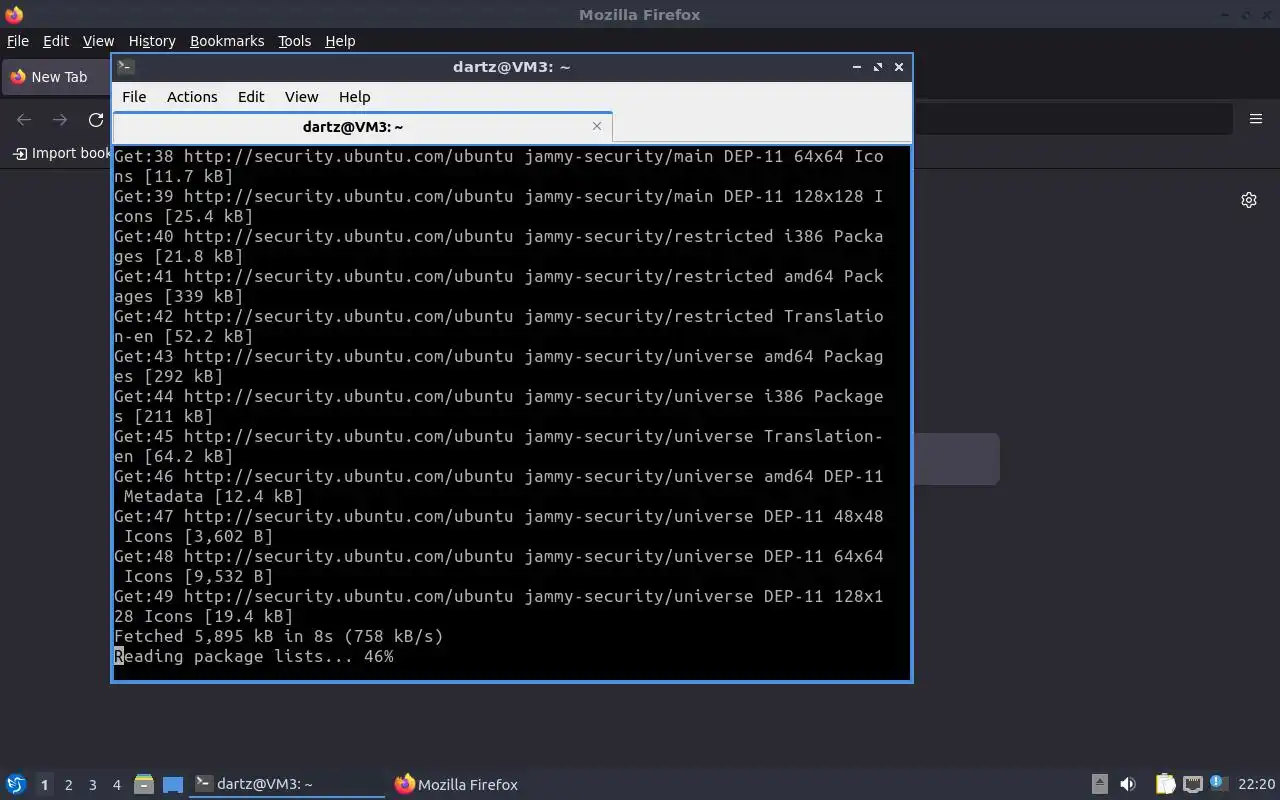
Task: Switch to workspace 2 in taskbar pager
Action: pos(68,785)
